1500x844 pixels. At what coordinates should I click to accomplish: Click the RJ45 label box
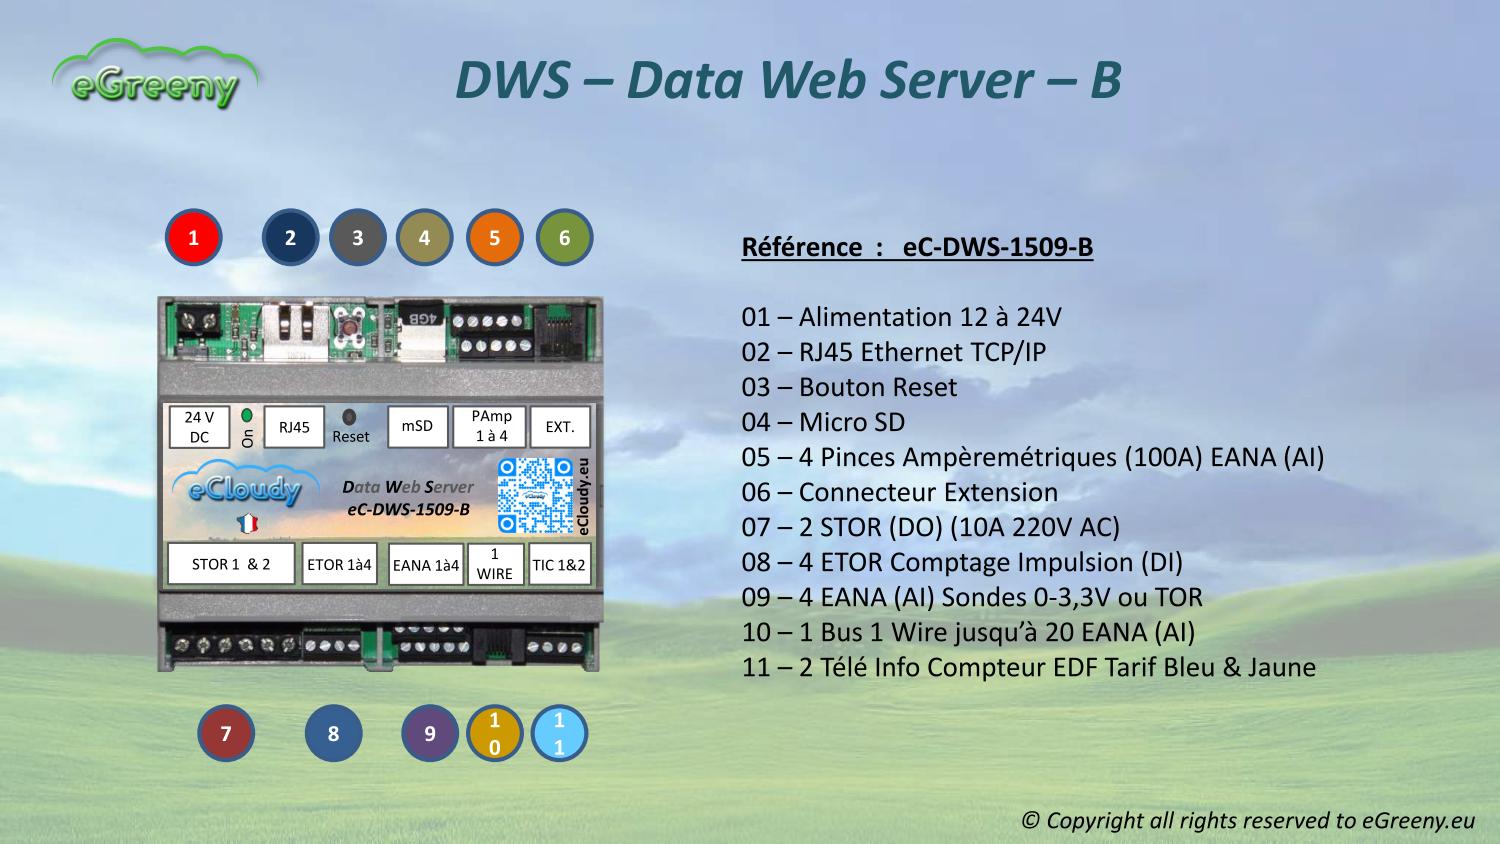294,427
